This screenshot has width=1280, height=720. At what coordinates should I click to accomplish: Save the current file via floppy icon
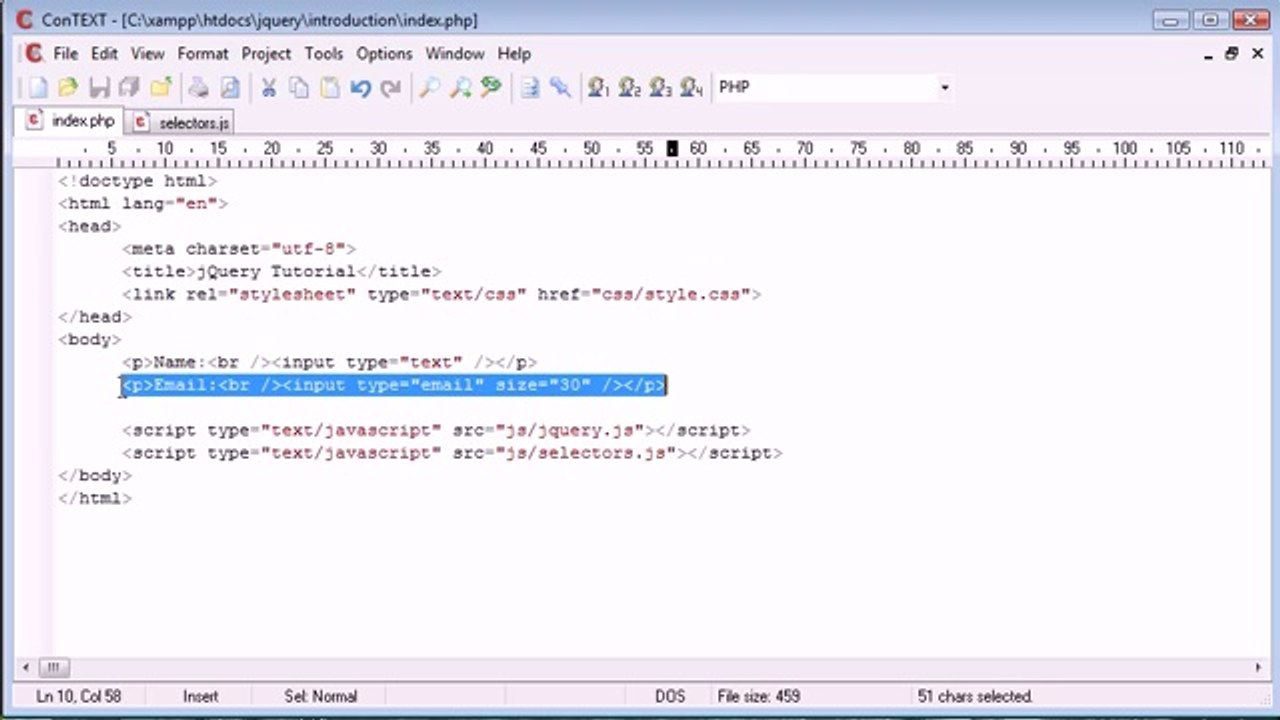99,88
